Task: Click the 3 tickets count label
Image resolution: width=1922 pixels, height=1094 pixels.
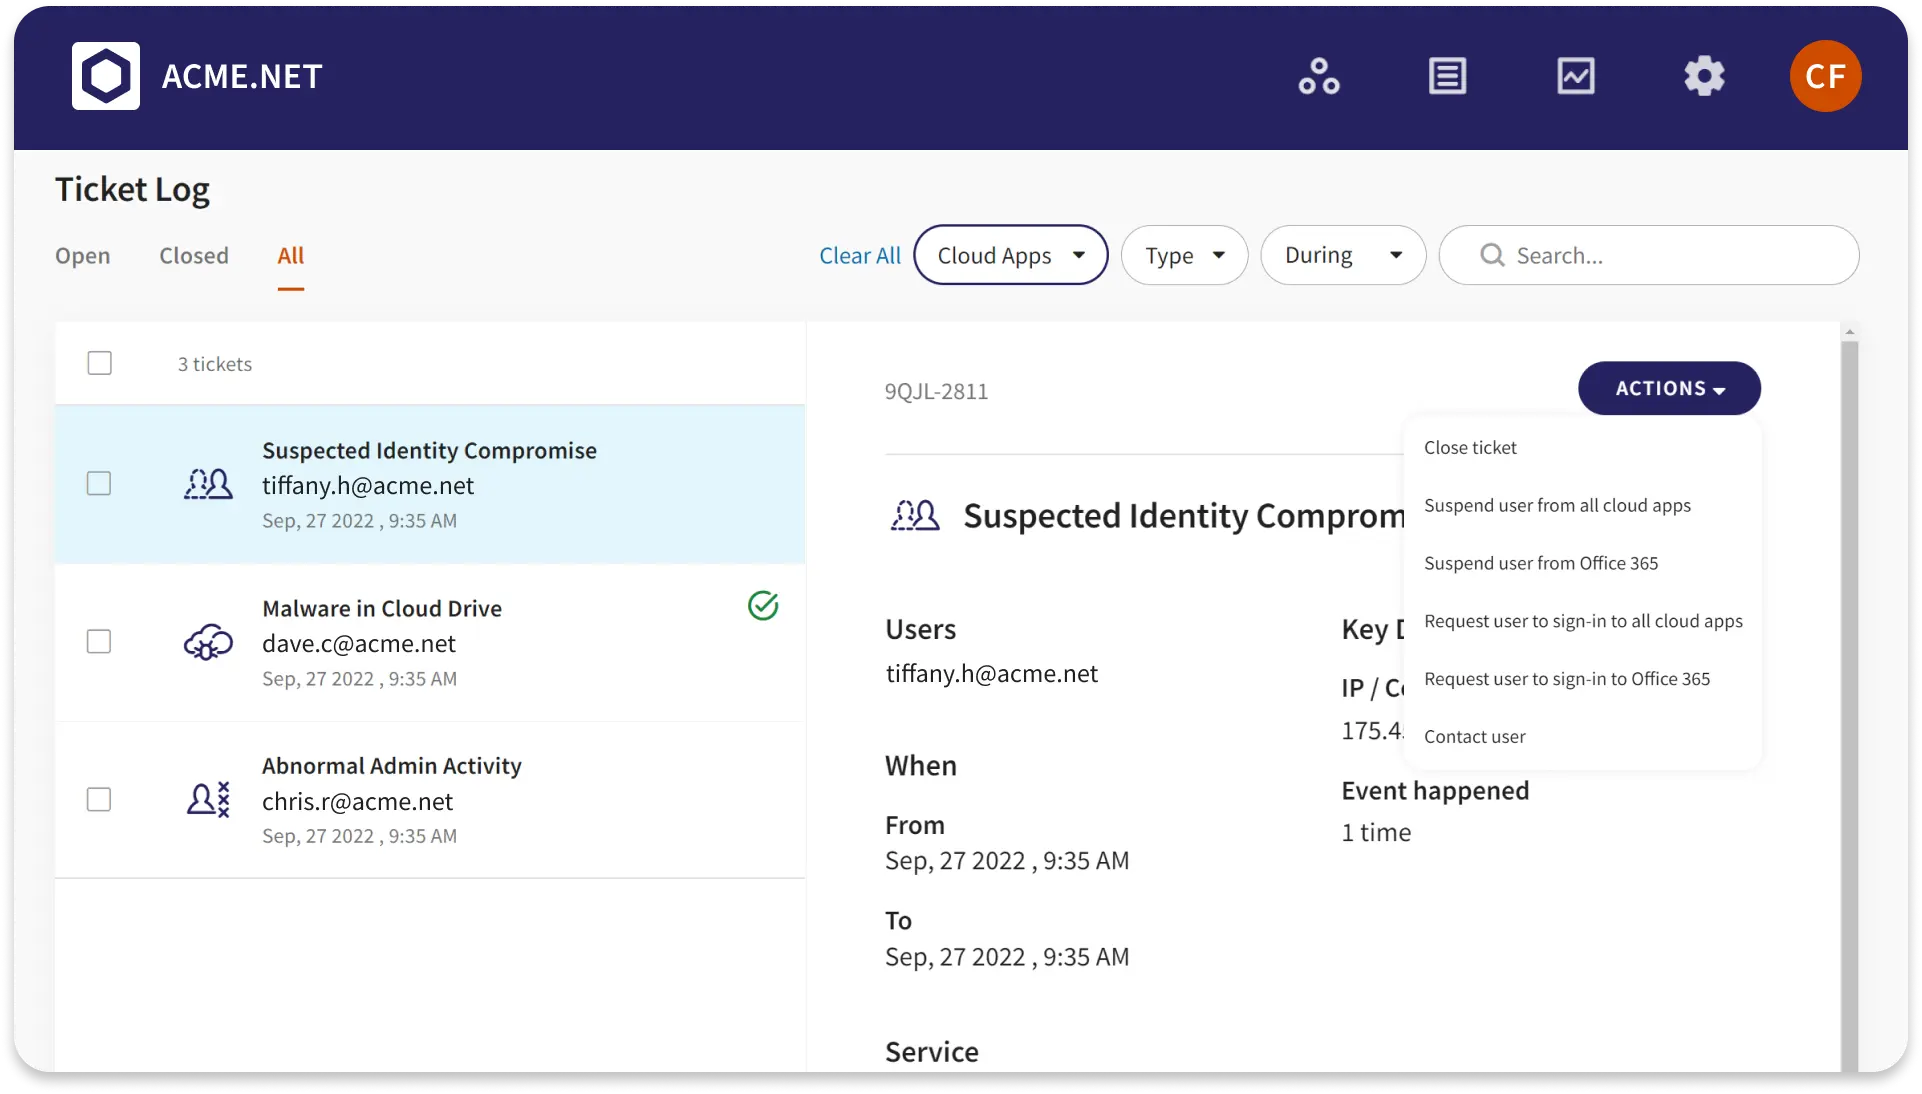Action: [x=215, y=364]
